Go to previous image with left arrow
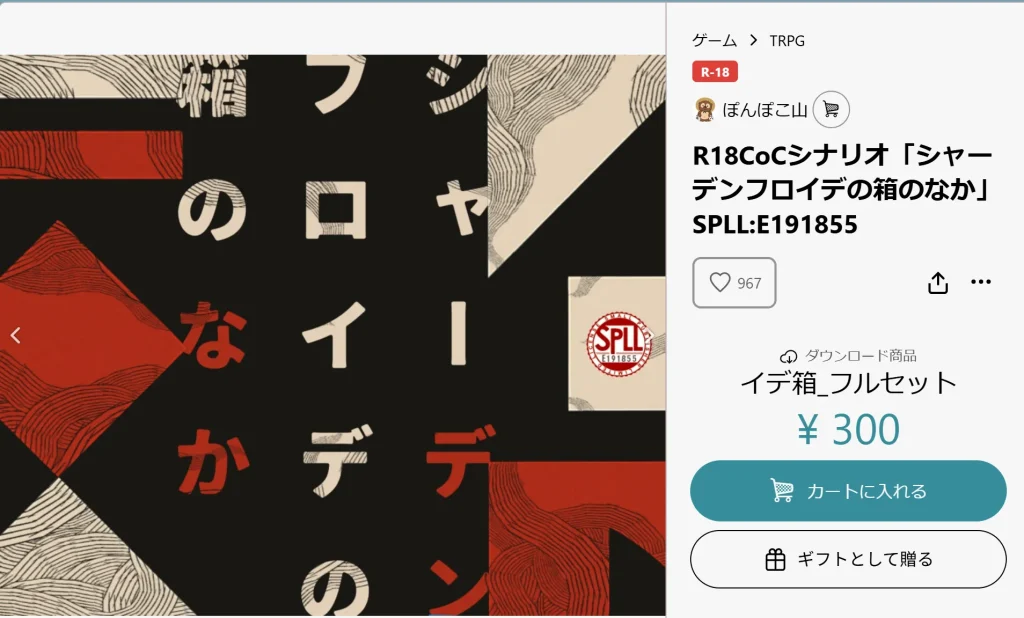The height and width of the screenshot is (618, 1024). coord(16,335)
